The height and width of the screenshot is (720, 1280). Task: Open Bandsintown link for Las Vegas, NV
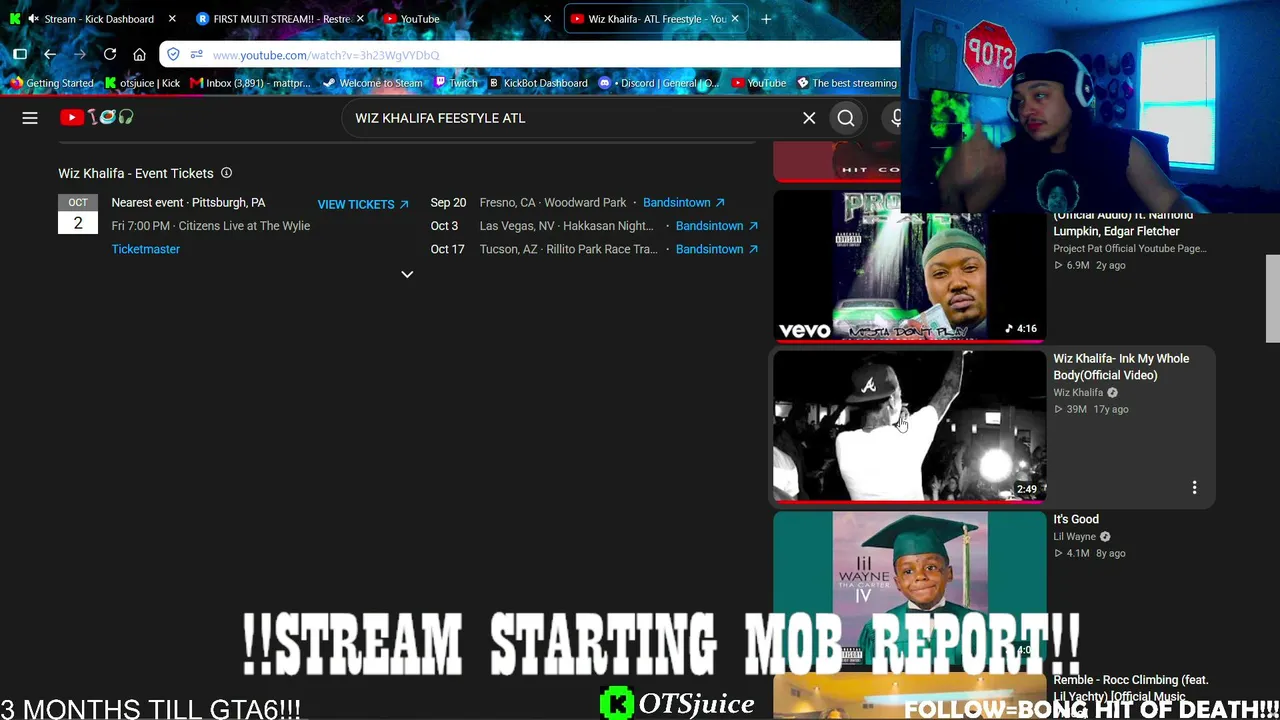[x=717, y=226]
